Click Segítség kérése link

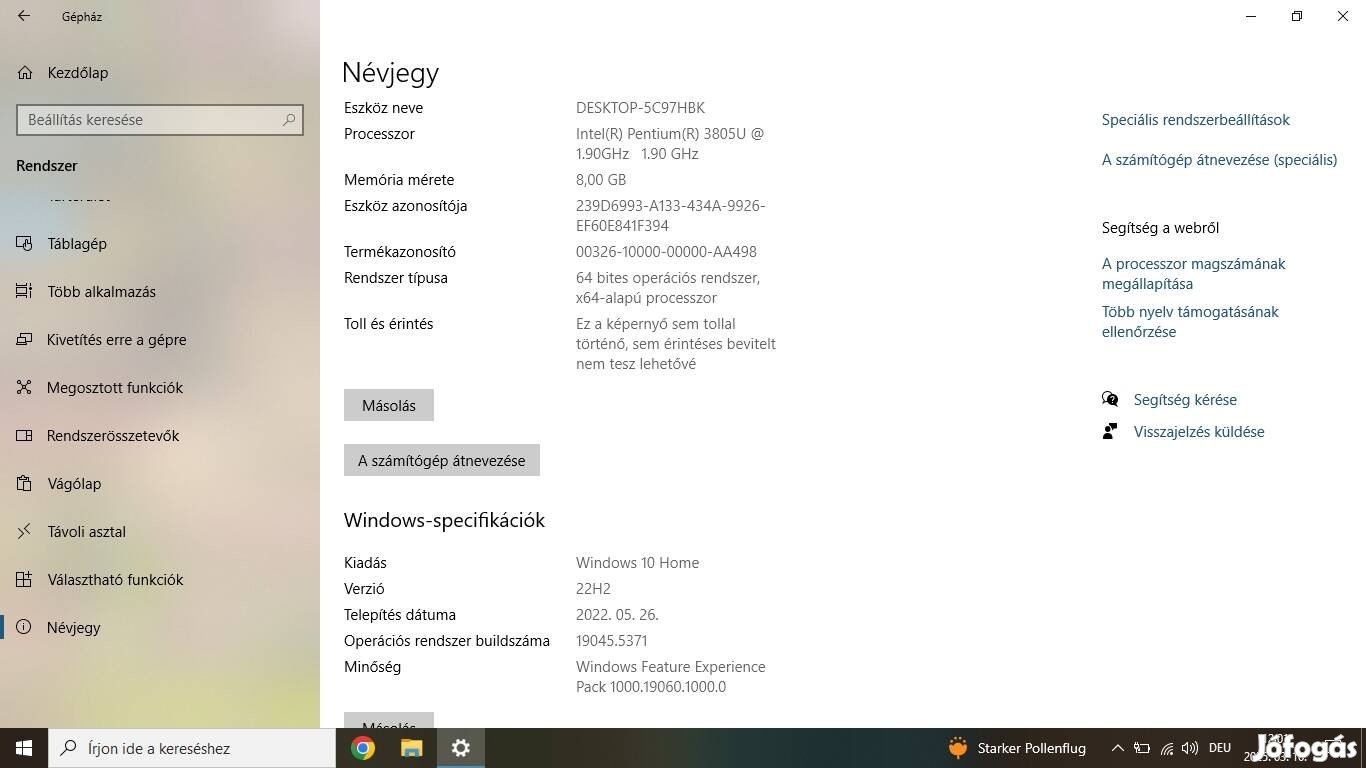point(1185,400)
